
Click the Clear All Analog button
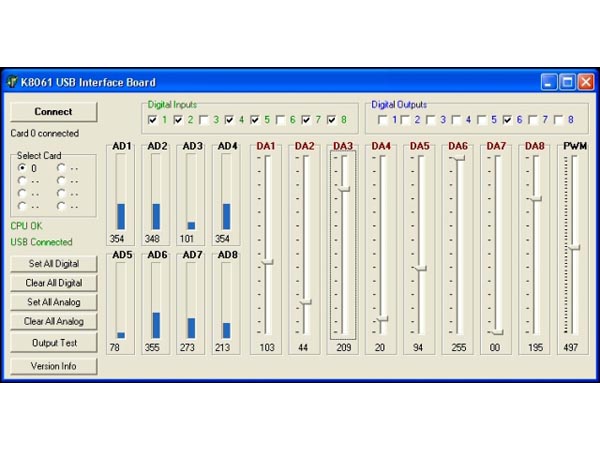point(54,322)
